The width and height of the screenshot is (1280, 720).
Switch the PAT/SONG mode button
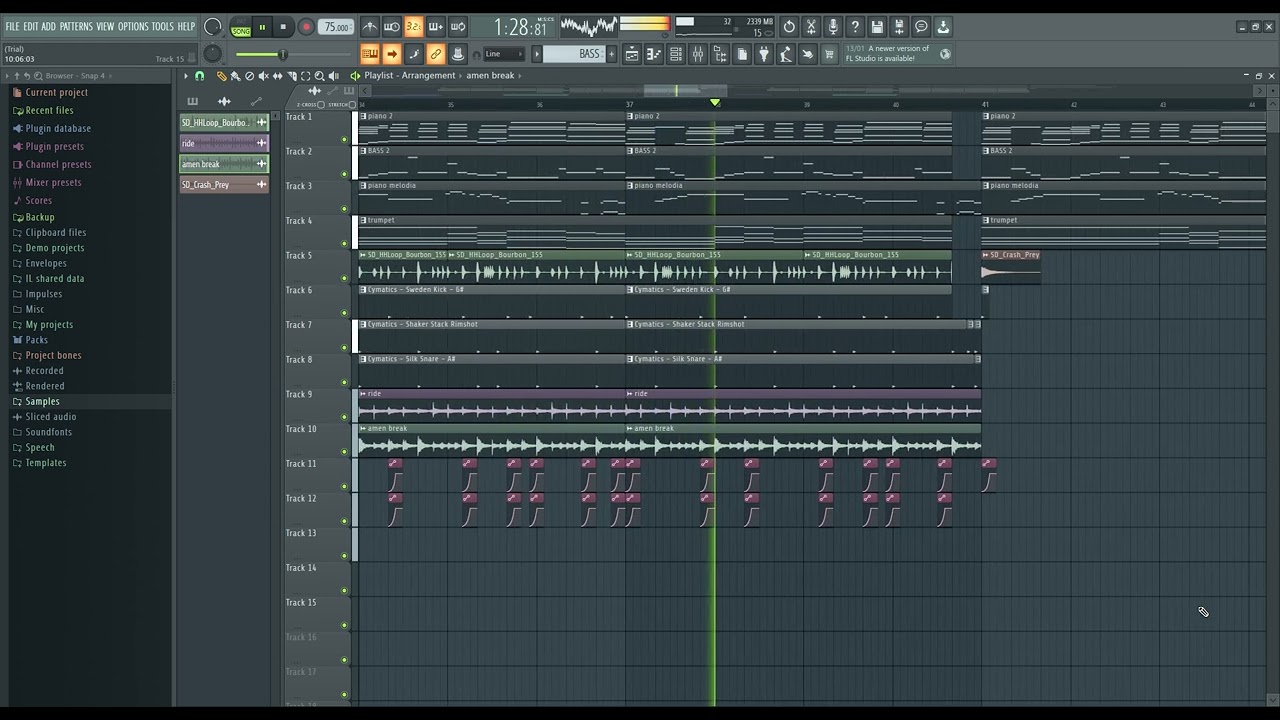click(241, 28)
